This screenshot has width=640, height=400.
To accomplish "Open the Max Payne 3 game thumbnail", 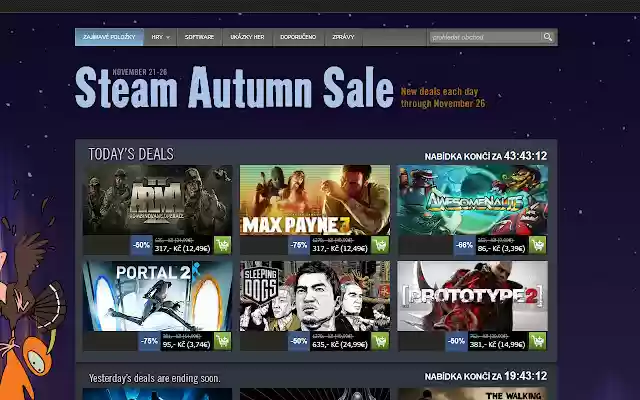I will coord(315,200).
